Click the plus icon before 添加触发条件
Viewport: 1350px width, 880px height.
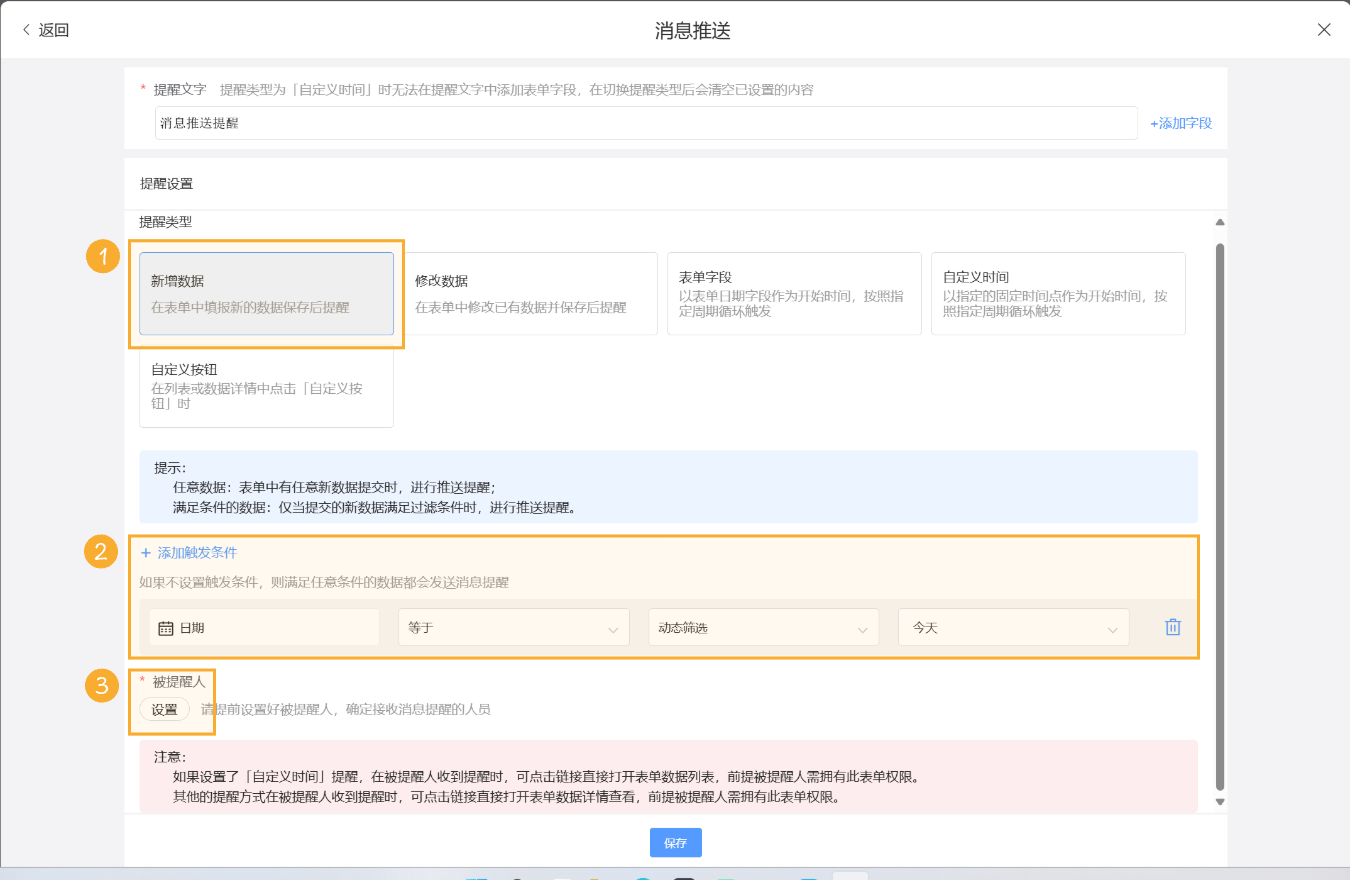point(147,551)
